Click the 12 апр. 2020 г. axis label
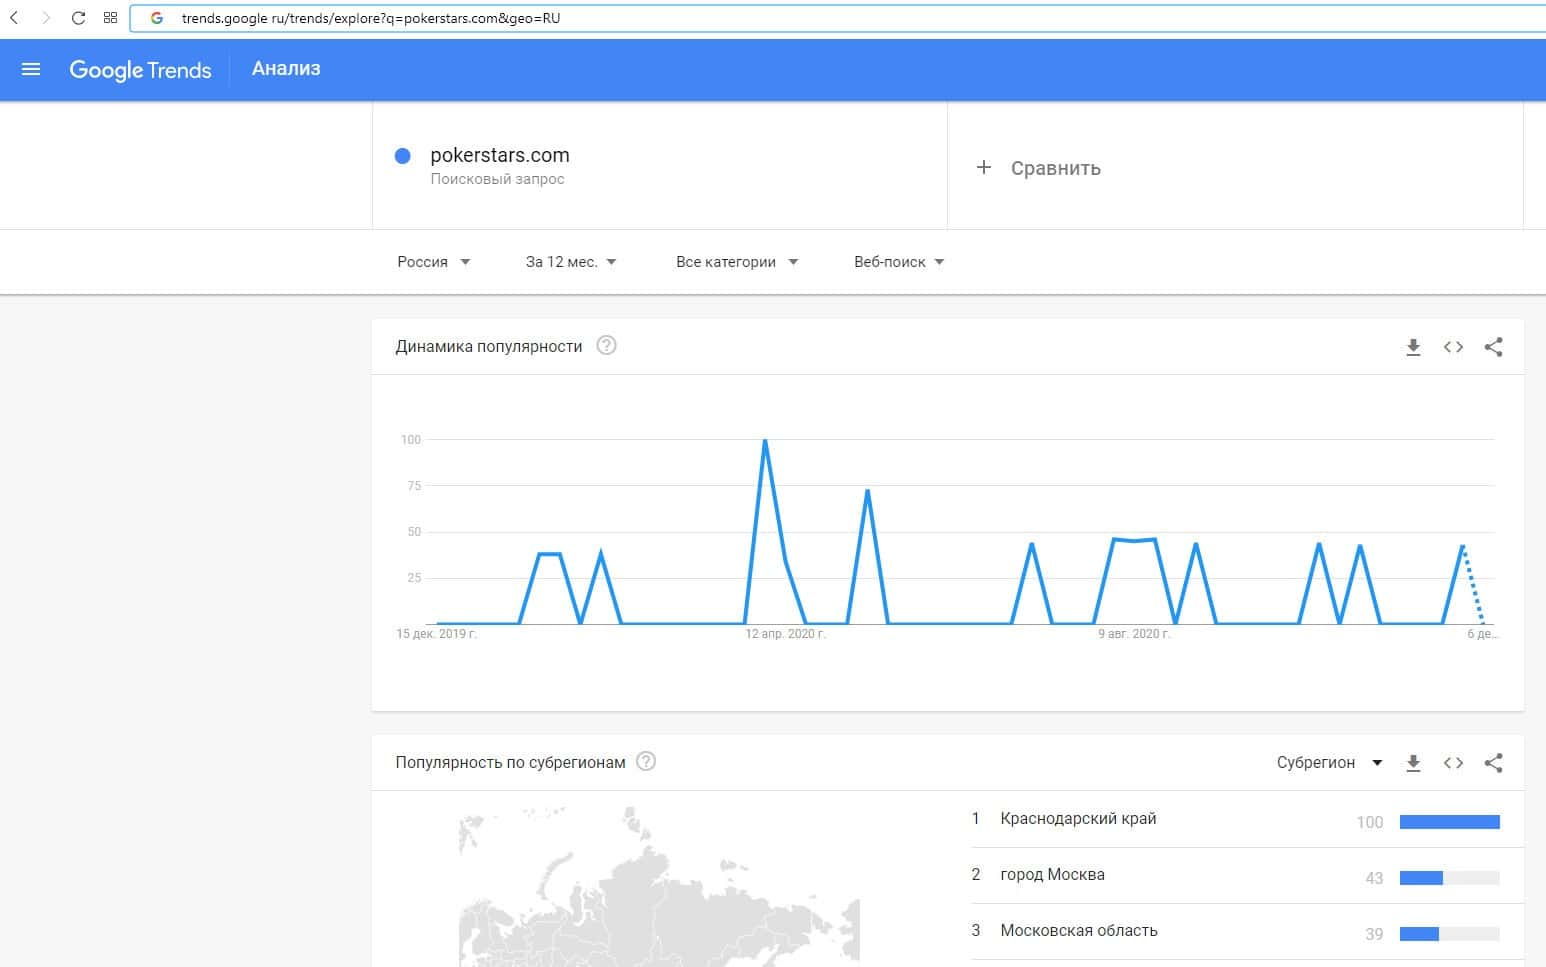This screenshot has width=1546, height=967. tap(785, 634)
